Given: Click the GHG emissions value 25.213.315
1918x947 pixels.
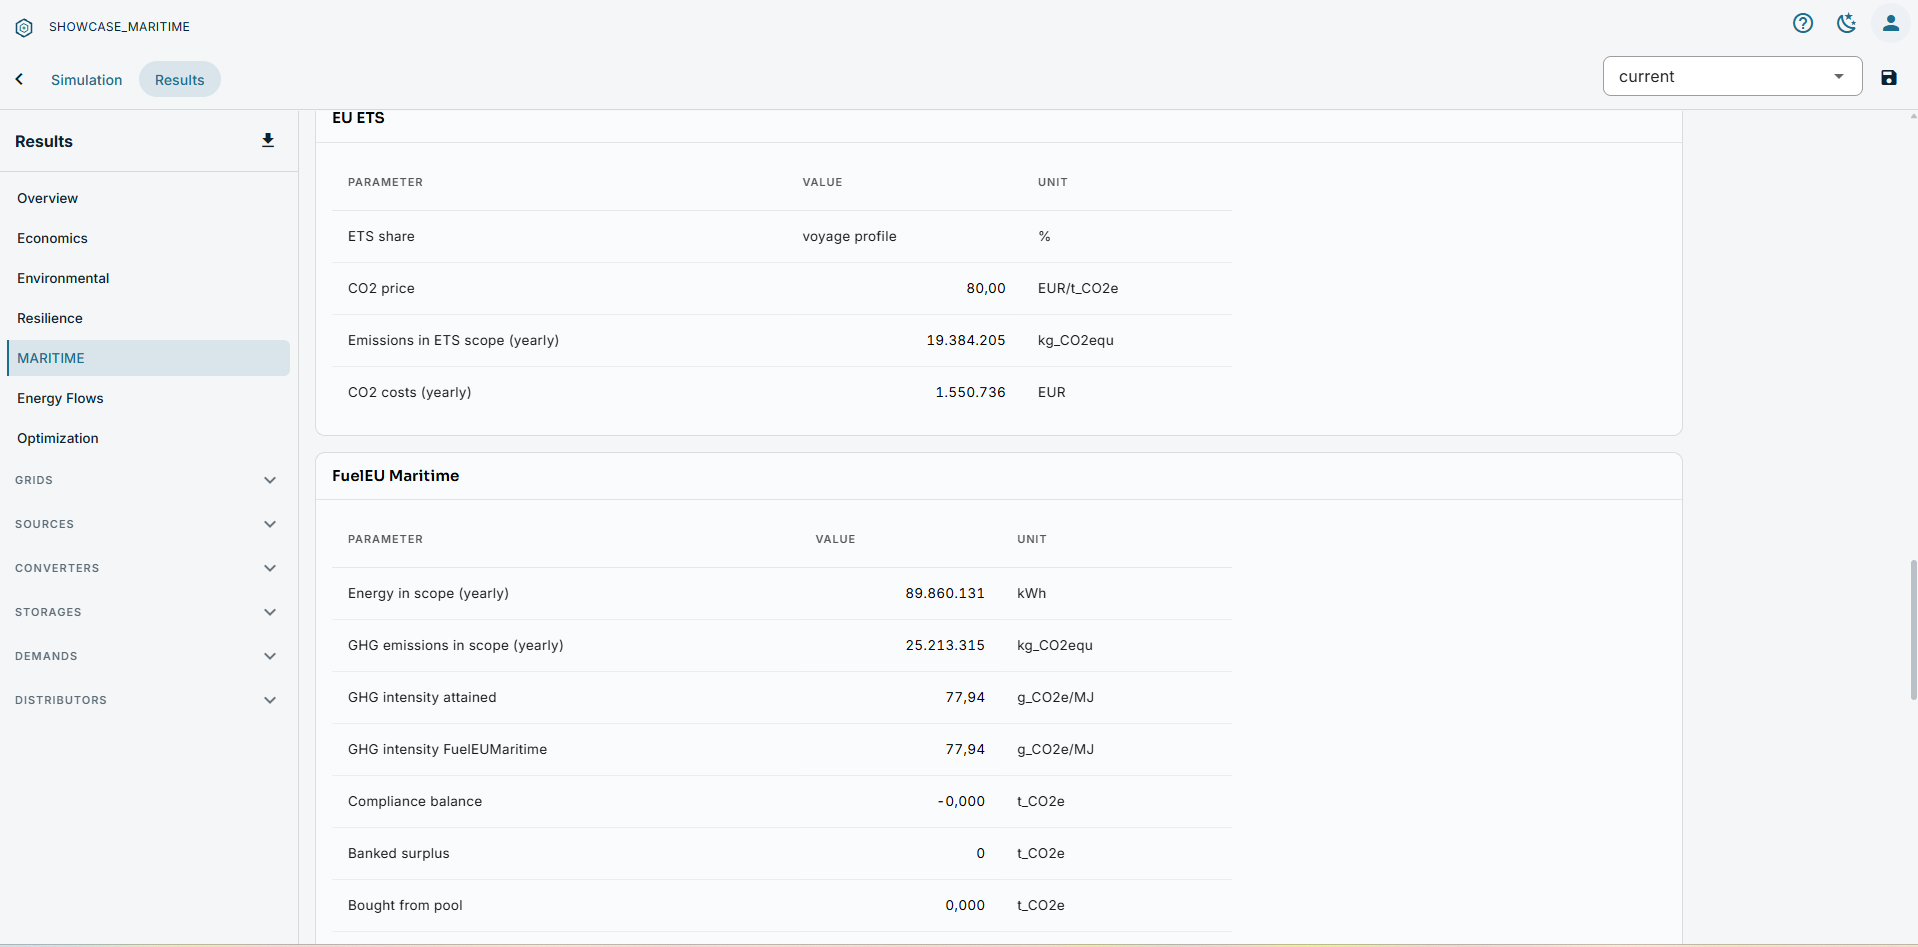Looking at the screenshot, I should (x=945, y=645).
